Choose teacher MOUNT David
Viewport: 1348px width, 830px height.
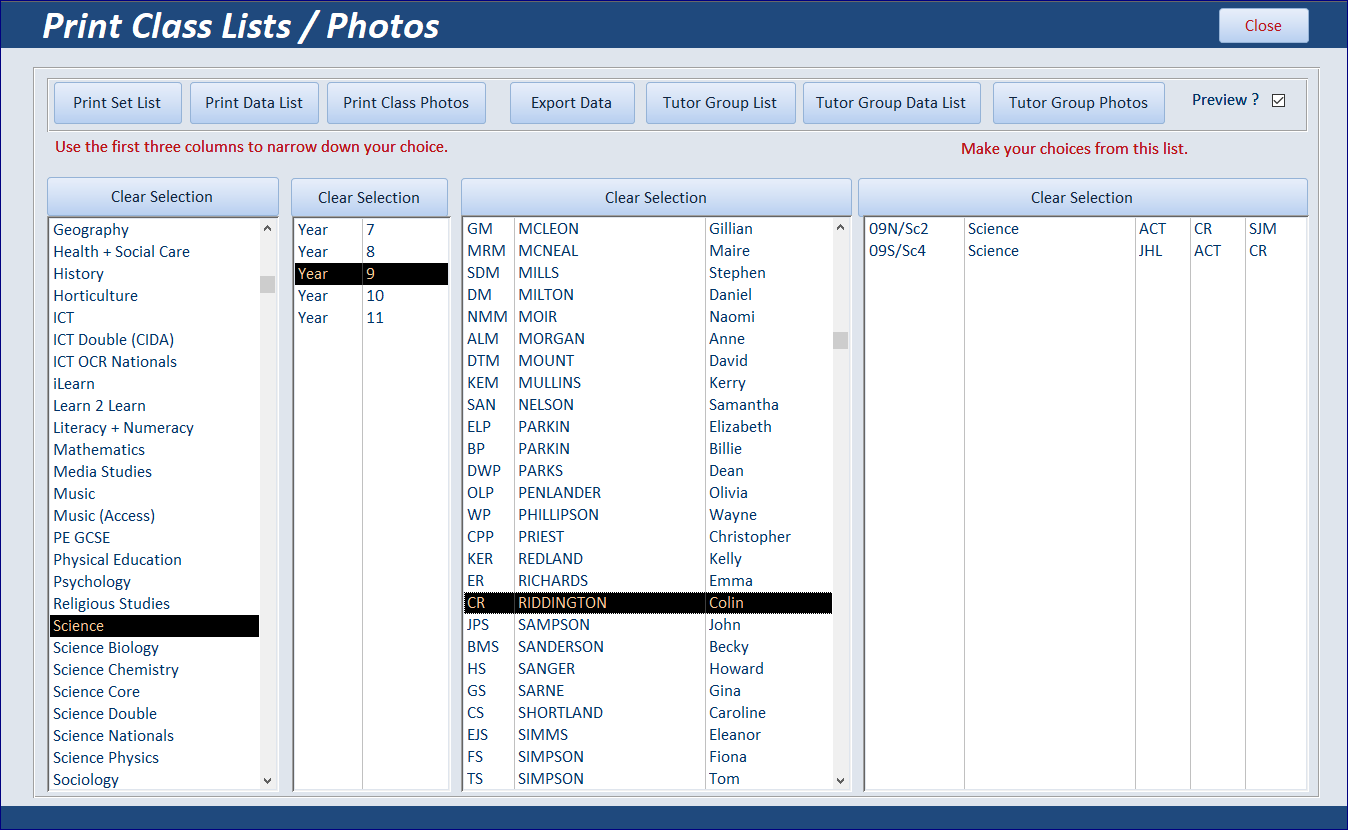(x=648, y=361)
